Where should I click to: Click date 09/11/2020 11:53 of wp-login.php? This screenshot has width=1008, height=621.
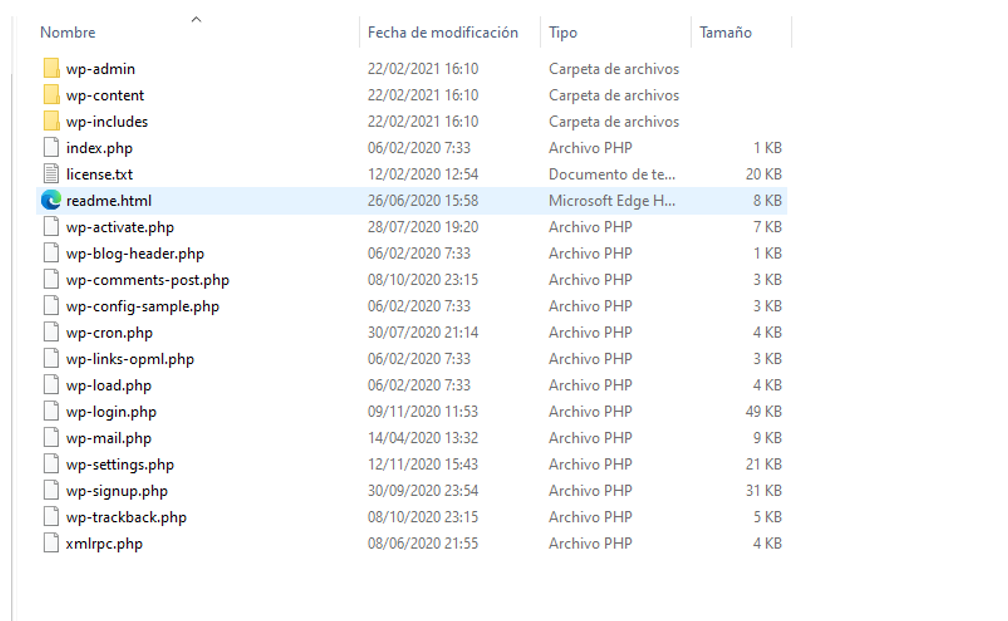click(423, 411)
